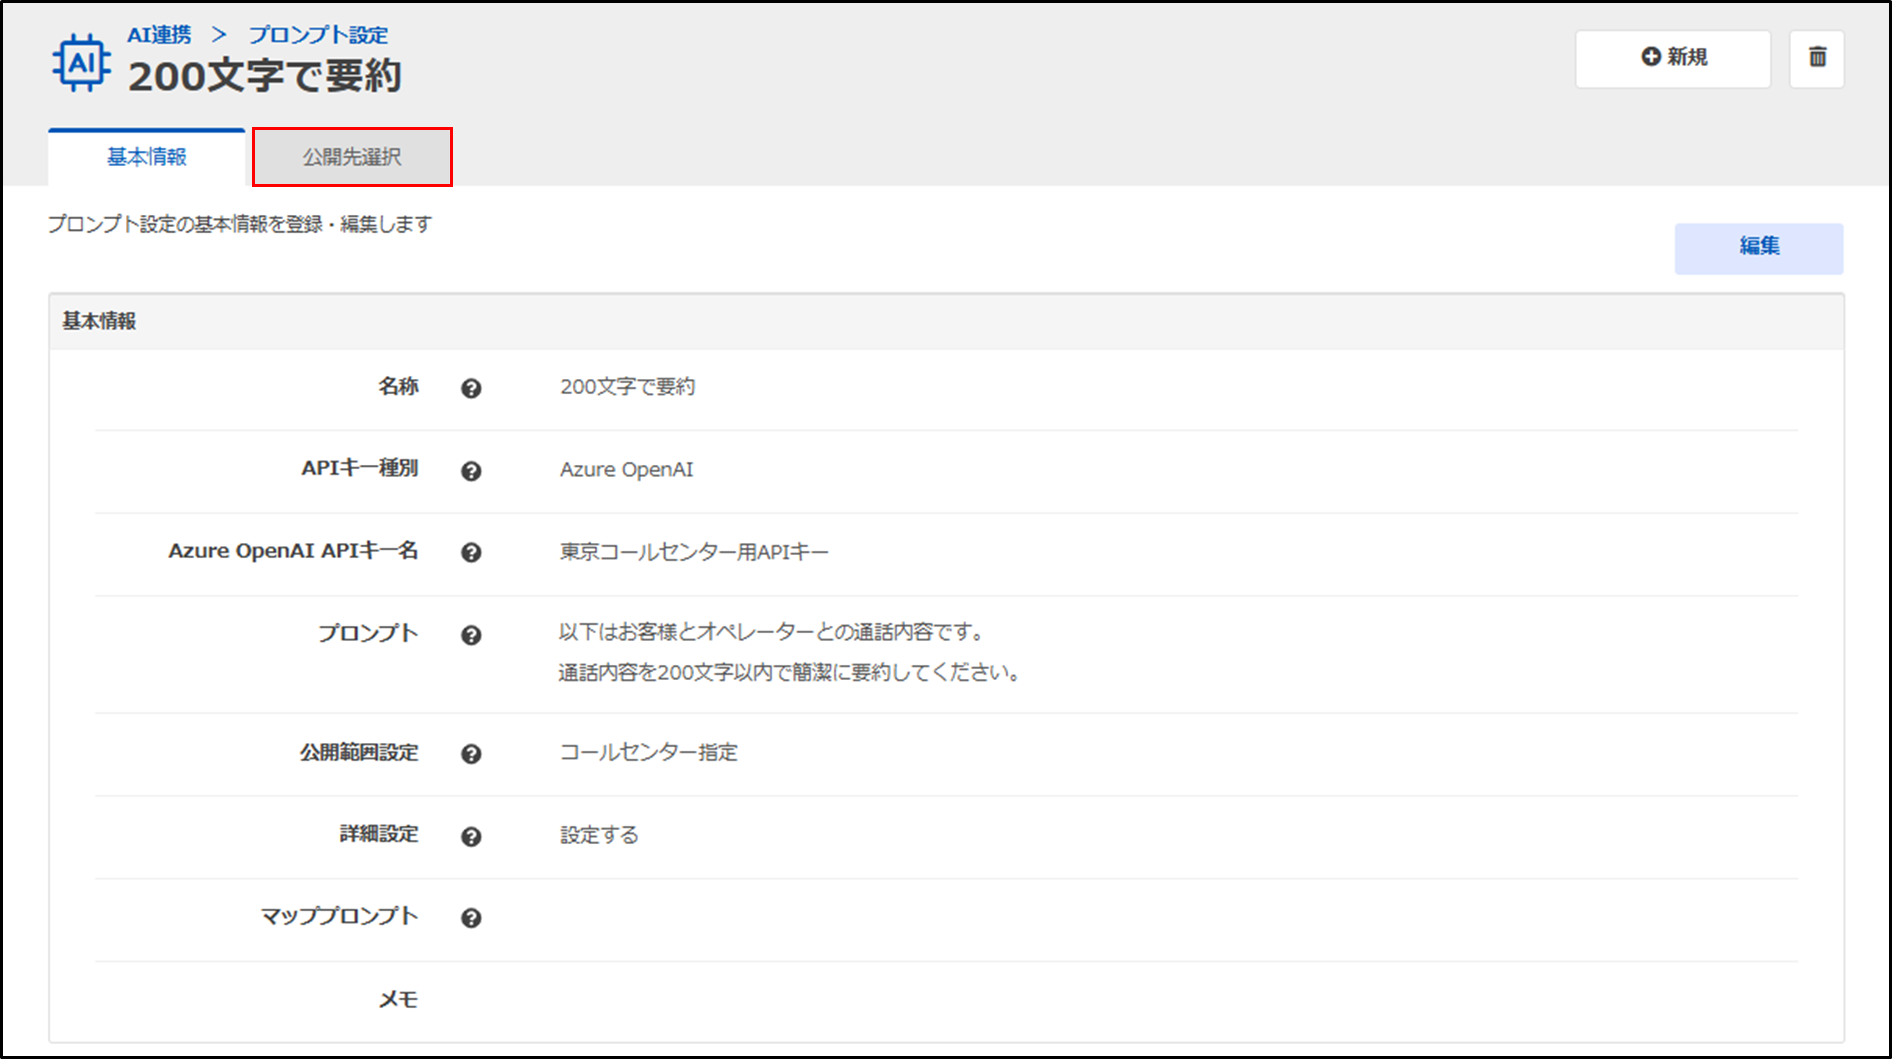
Task: Go to AI連携 in the breadcrumb
Action: 159,35
